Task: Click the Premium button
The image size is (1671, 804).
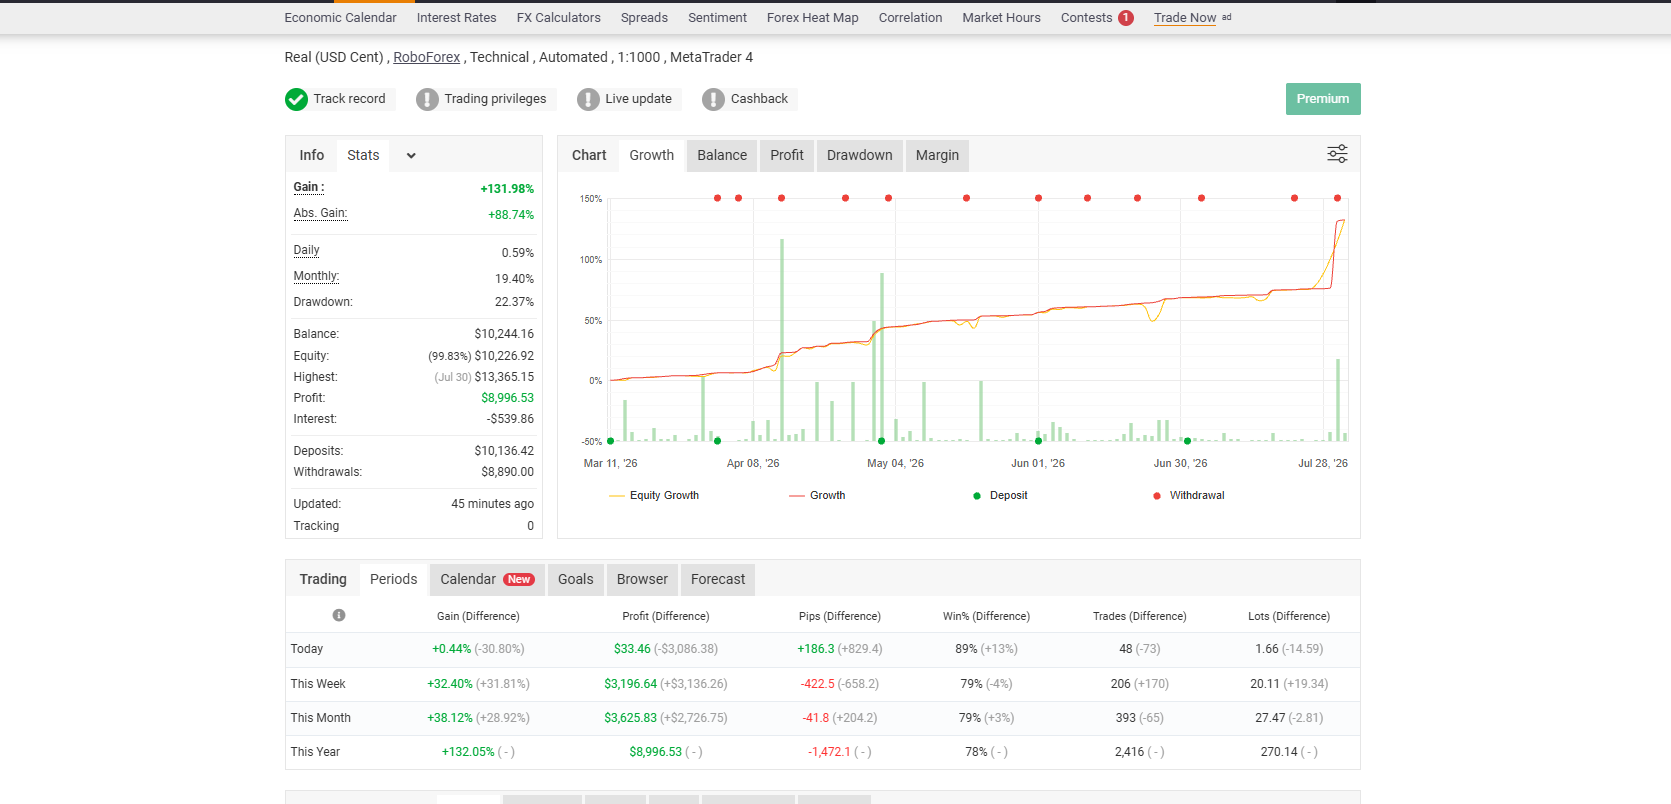Action: [1323, 99]
